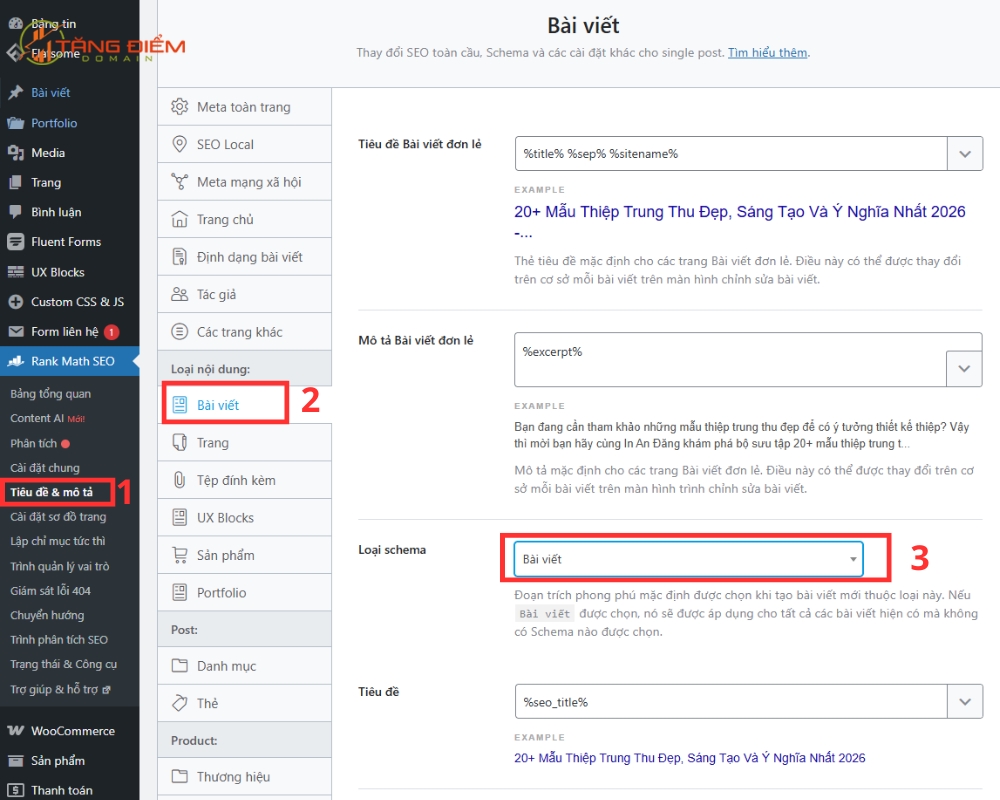
Task: Open Content AI submenu item
Action: [47, 419]
